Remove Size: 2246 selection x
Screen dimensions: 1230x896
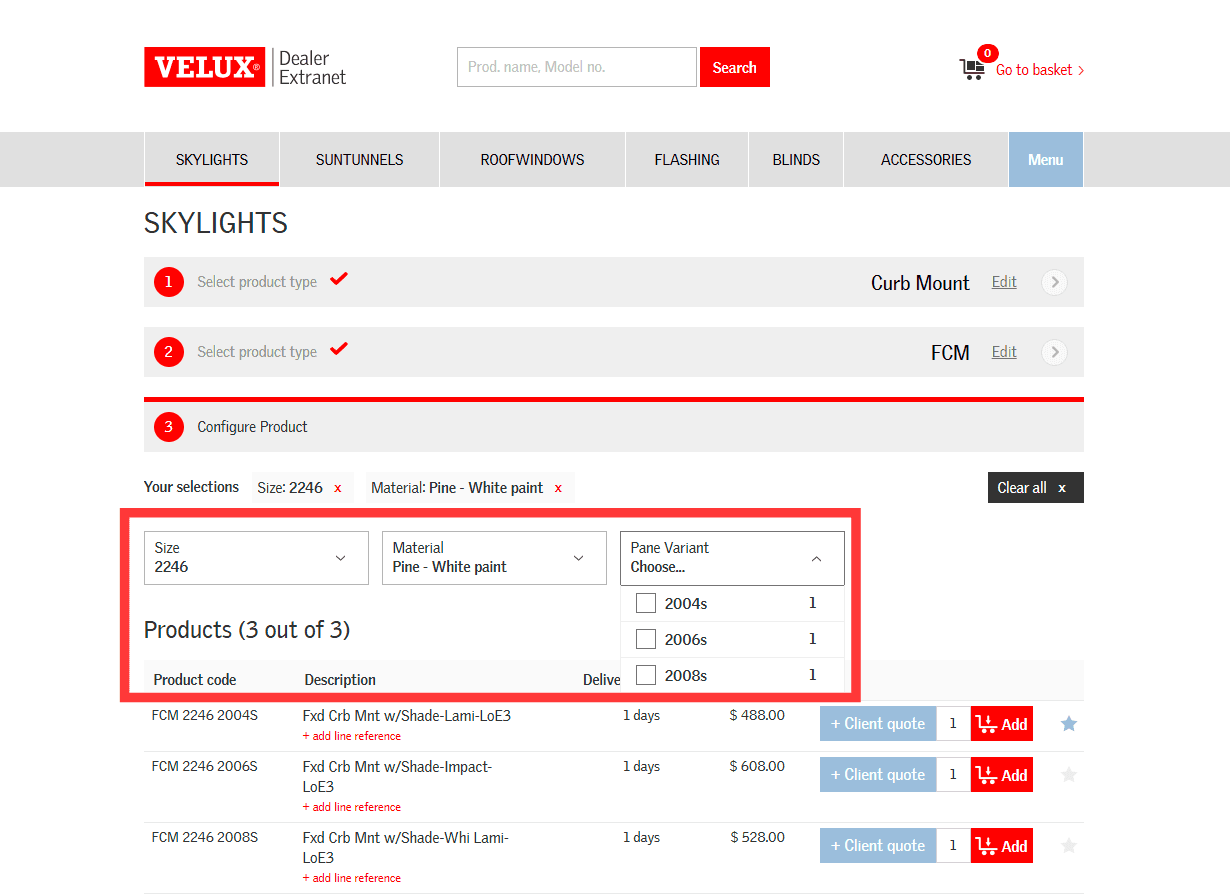338,488
